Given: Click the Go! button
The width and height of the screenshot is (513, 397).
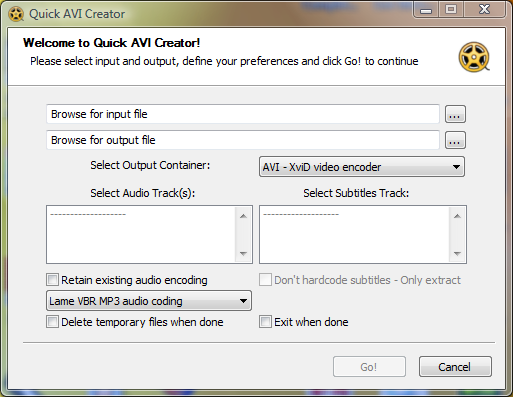Looking at the screenshot, I should [369, 367].
